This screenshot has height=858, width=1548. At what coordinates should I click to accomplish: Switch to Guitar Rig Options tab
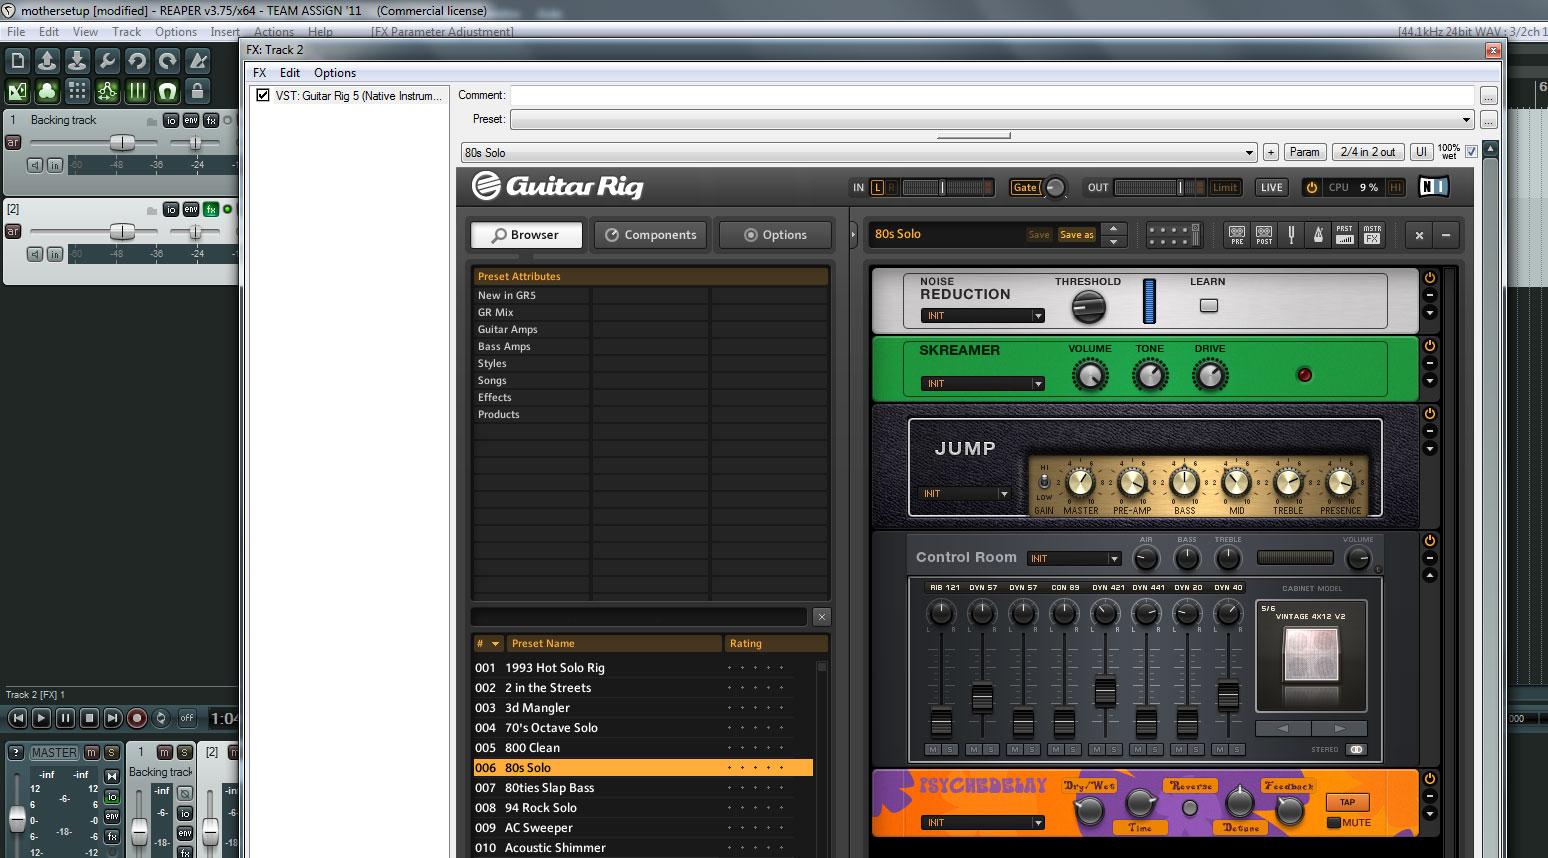(x=776, y=235)
